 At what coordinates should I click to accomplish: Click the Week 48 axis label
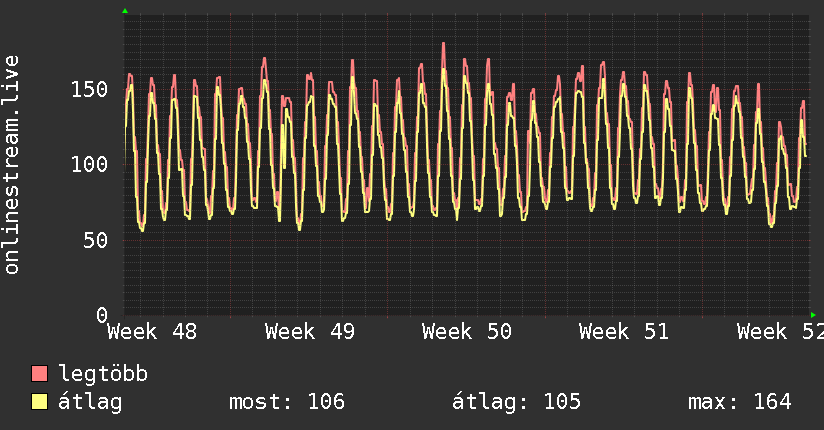point(152,332)
